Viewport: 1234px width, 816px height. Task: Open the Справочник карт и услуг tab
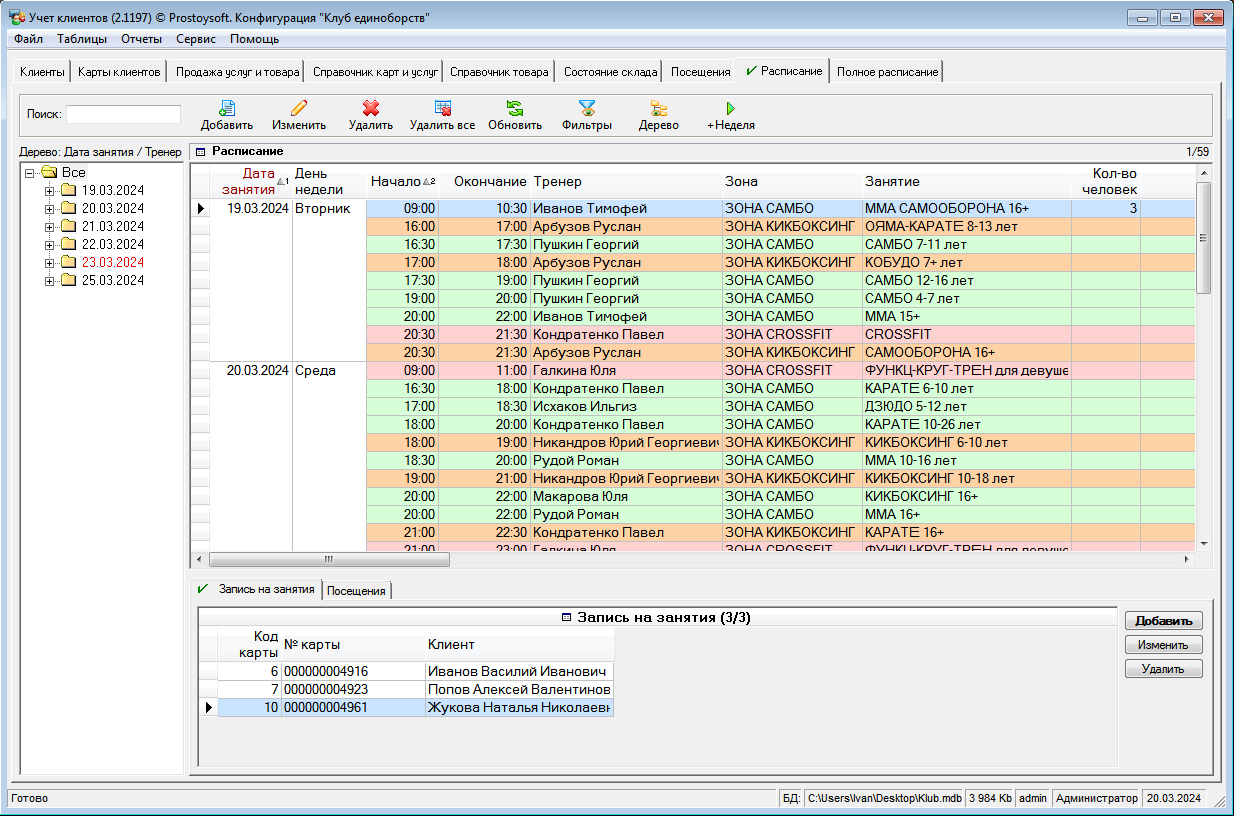[375, 72]
